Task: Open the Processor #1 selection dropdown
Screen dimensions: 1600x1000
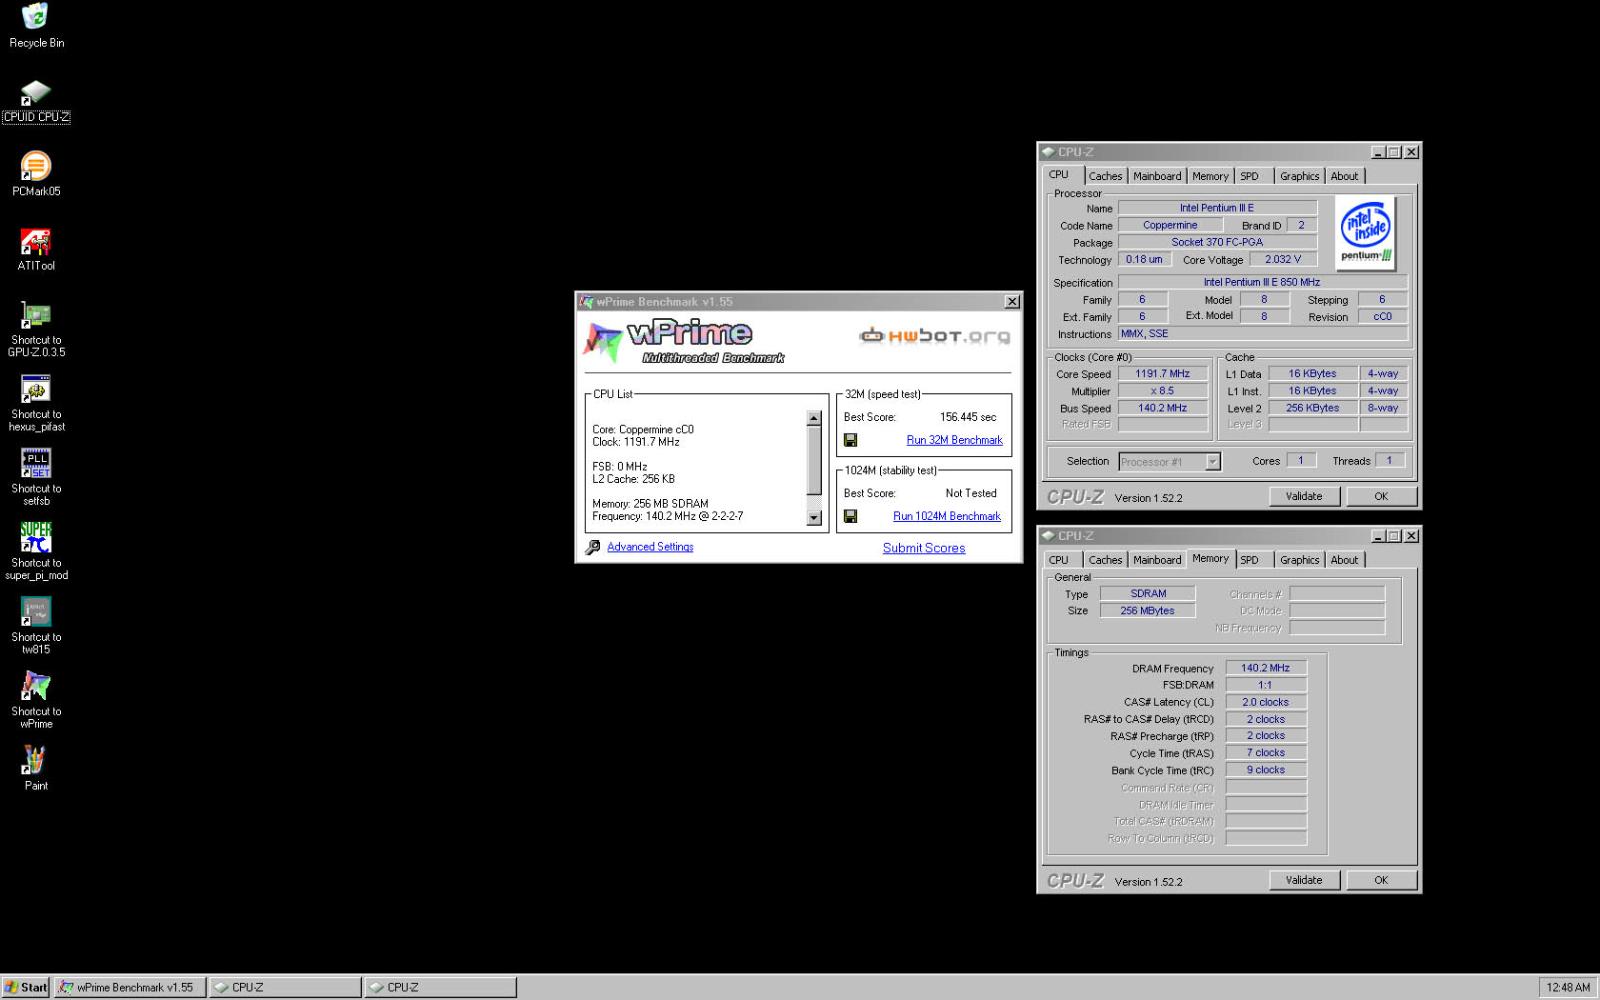Action: coord(1213,461)
